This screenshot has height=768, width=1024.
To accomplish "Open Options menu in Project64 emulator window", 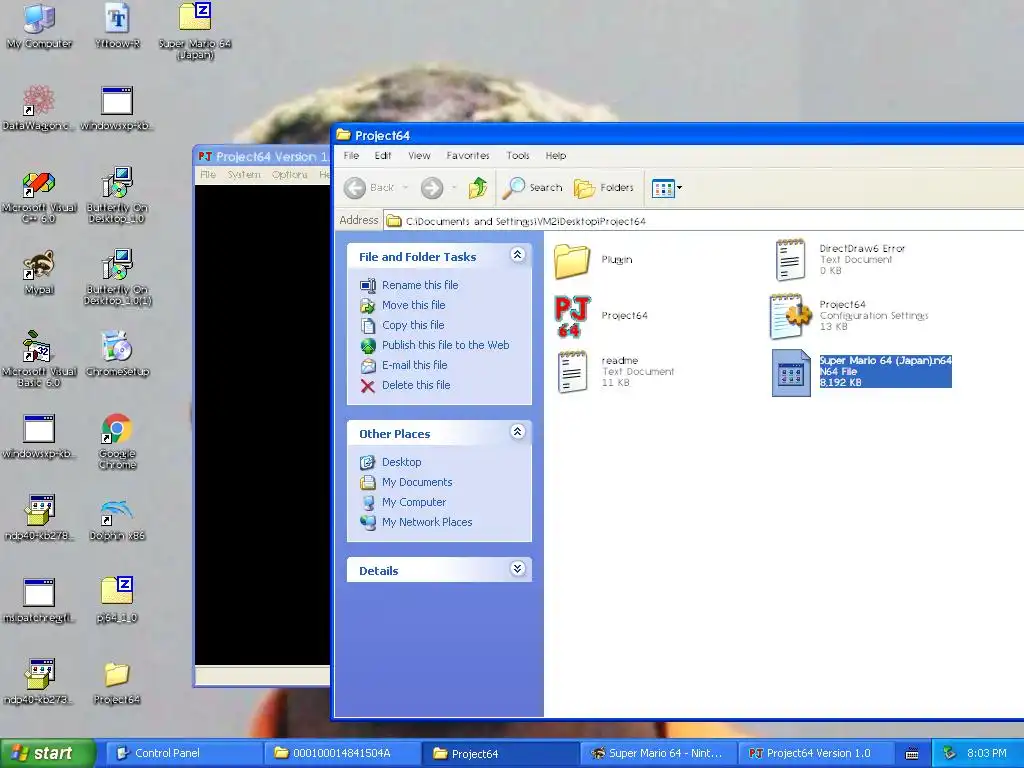I will [x=289, y=174].
